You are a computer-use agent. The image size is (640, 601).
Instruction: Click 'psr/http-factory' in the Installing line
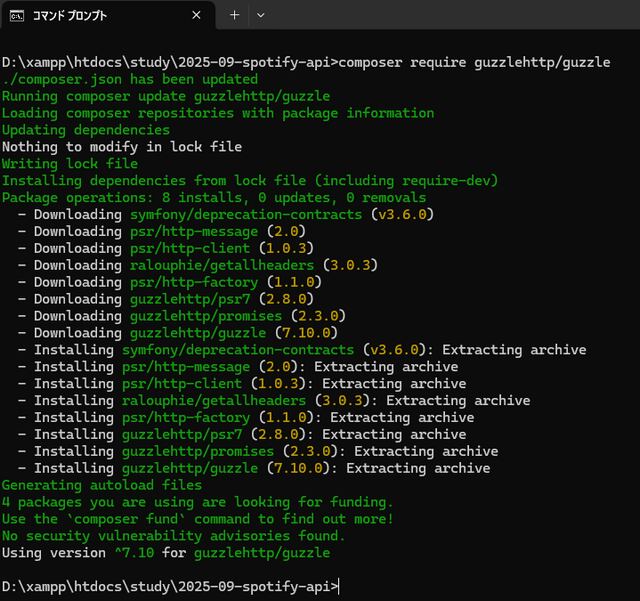coord(186,417)
